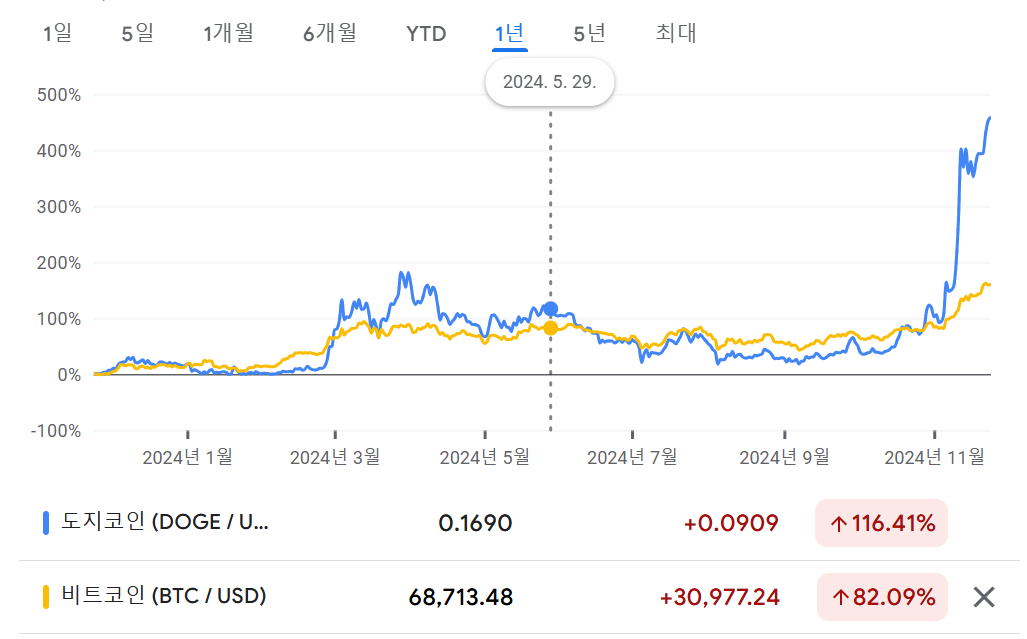Click the 300% y-axis label

click(59, 207)
